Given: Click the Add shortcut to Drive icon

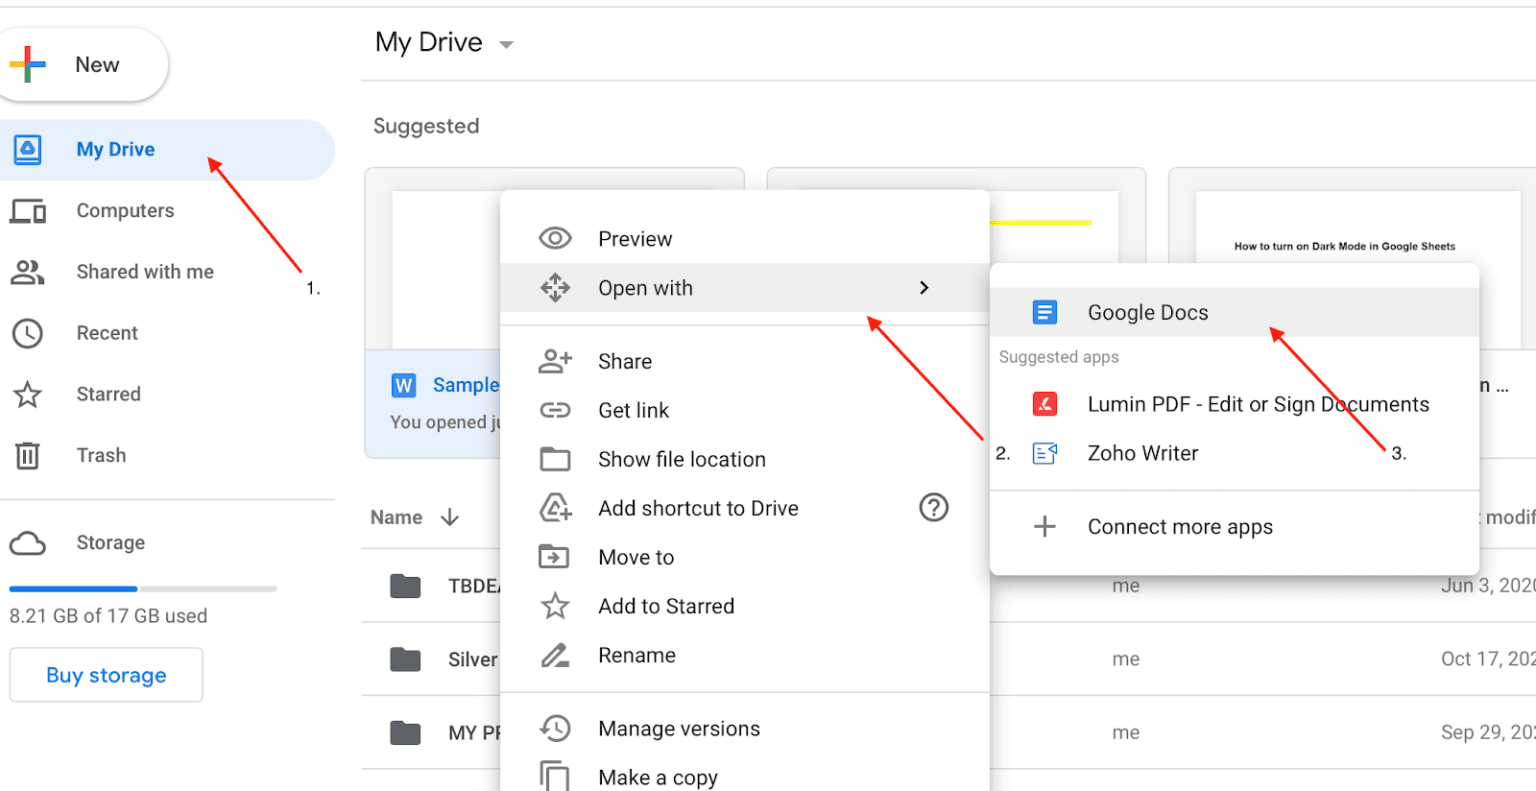Looking at the screenshot, I should 555,508.
